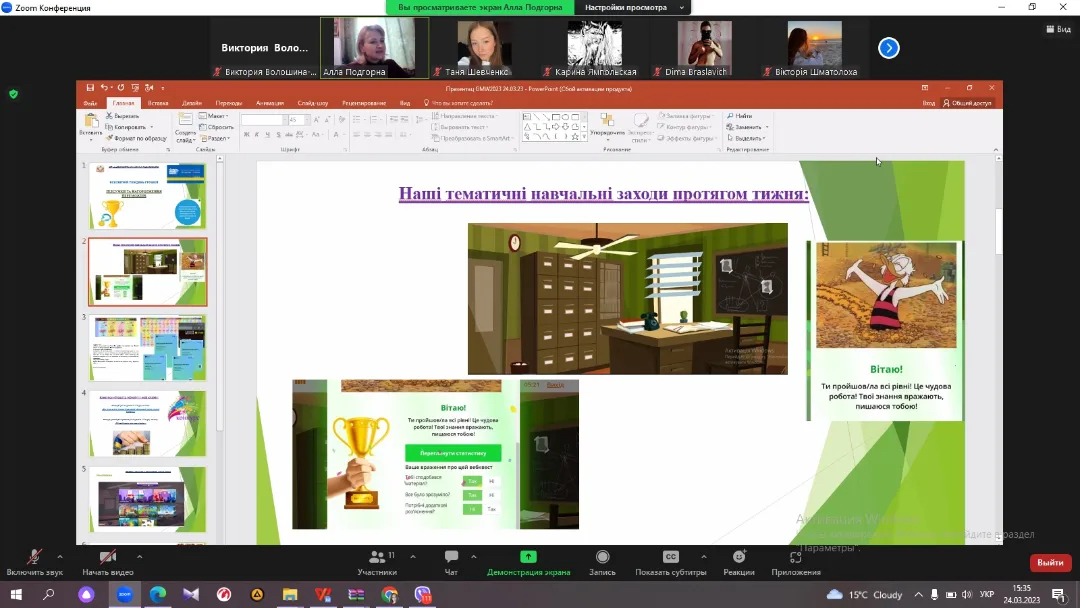Start camera with Начать видео button
1080x608 pixels.
pyautogui.click(x=107, y=558)
